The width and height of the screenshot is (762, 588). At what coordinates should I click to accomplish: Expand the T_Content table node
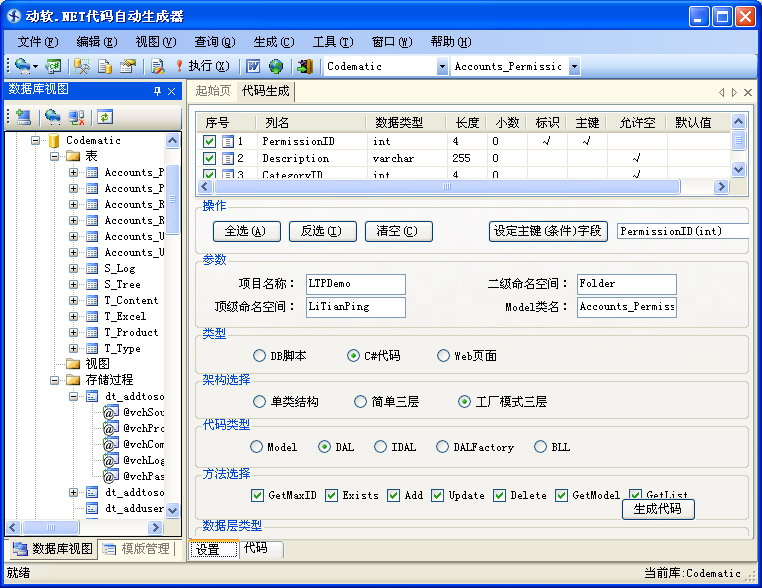point(73,300)
